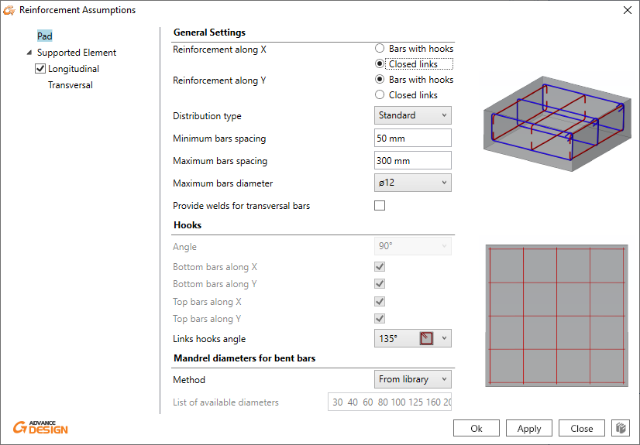Enable Provide welds for transversal bars
The image size is (640, 445).
(379, 206)
